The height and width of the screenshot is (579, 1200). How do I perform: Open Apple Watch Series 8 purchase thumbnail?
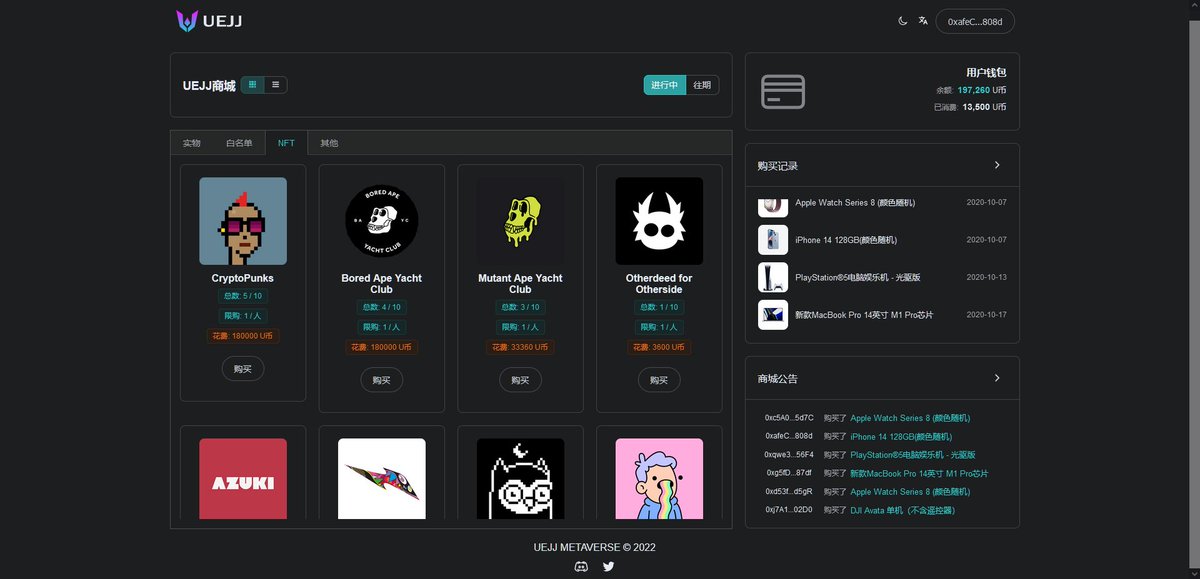[773, 206]
